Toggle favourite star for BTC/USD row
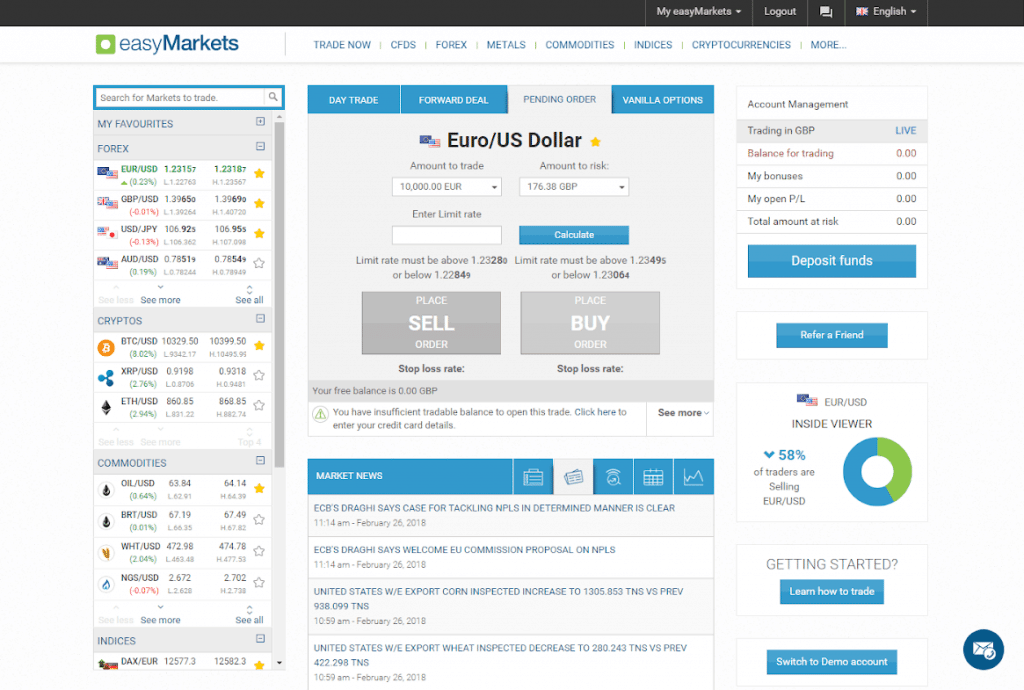Image resolution: width=1024 pixels, height=690 pixels. [259, 346]
